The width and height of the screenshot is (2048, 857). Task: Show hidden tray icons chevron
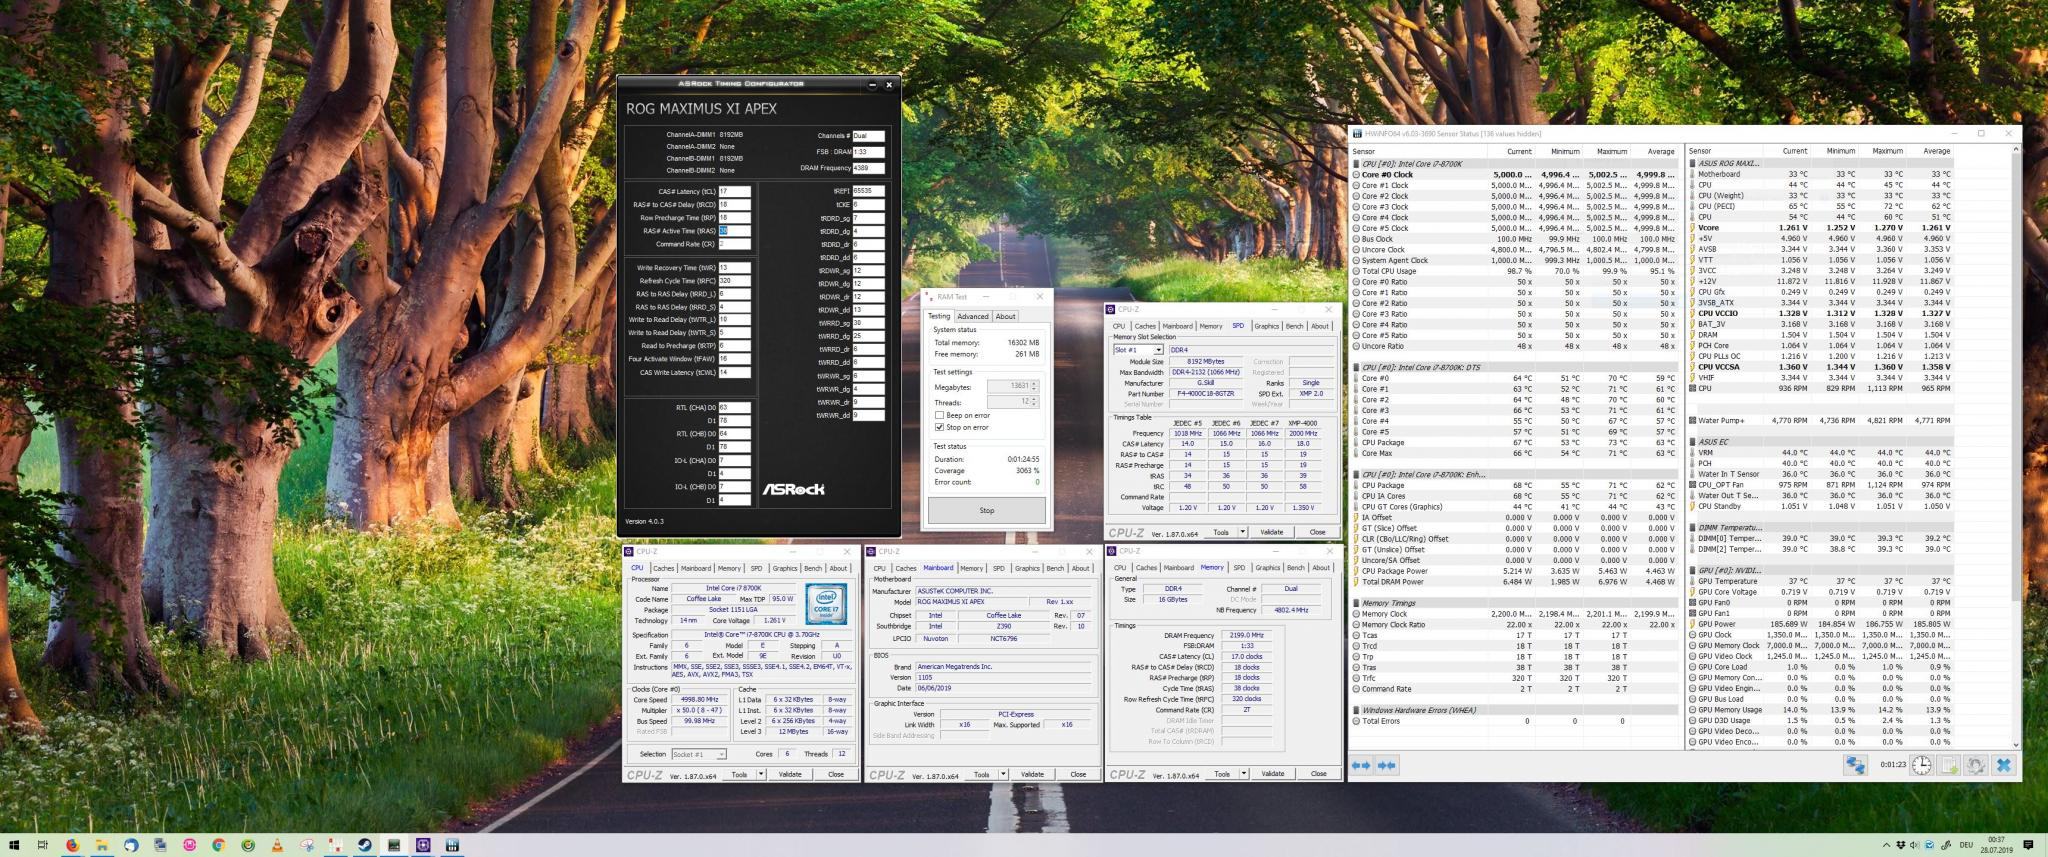pyautogui.click(x=1886, y=846)
